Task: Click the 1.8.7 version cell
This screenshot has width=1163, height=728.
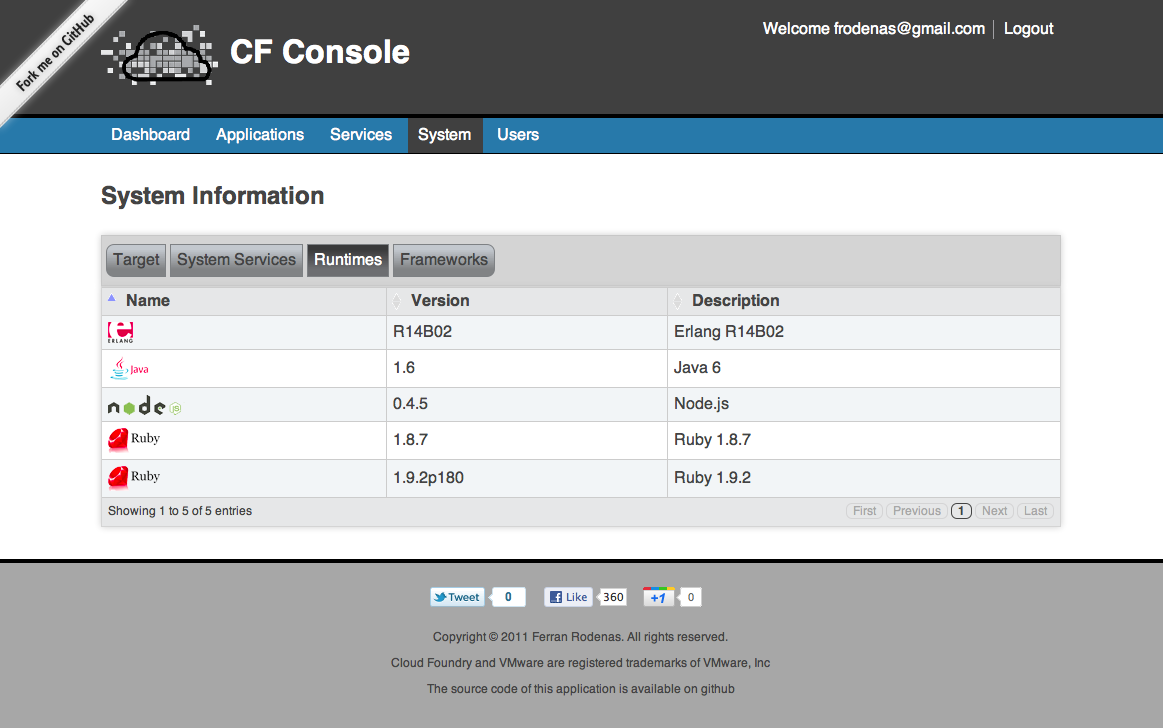Action: pos(527,440)
